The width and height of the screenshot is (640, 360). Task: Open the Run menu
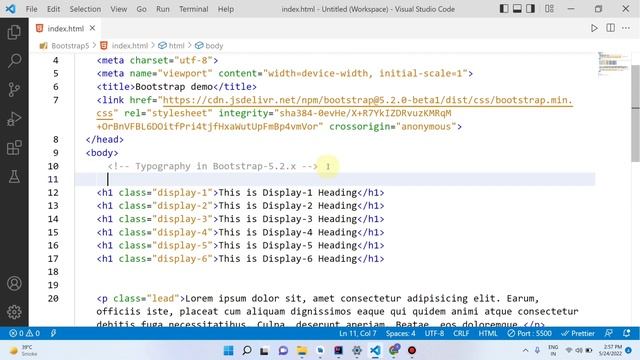[x=162, y=9]
